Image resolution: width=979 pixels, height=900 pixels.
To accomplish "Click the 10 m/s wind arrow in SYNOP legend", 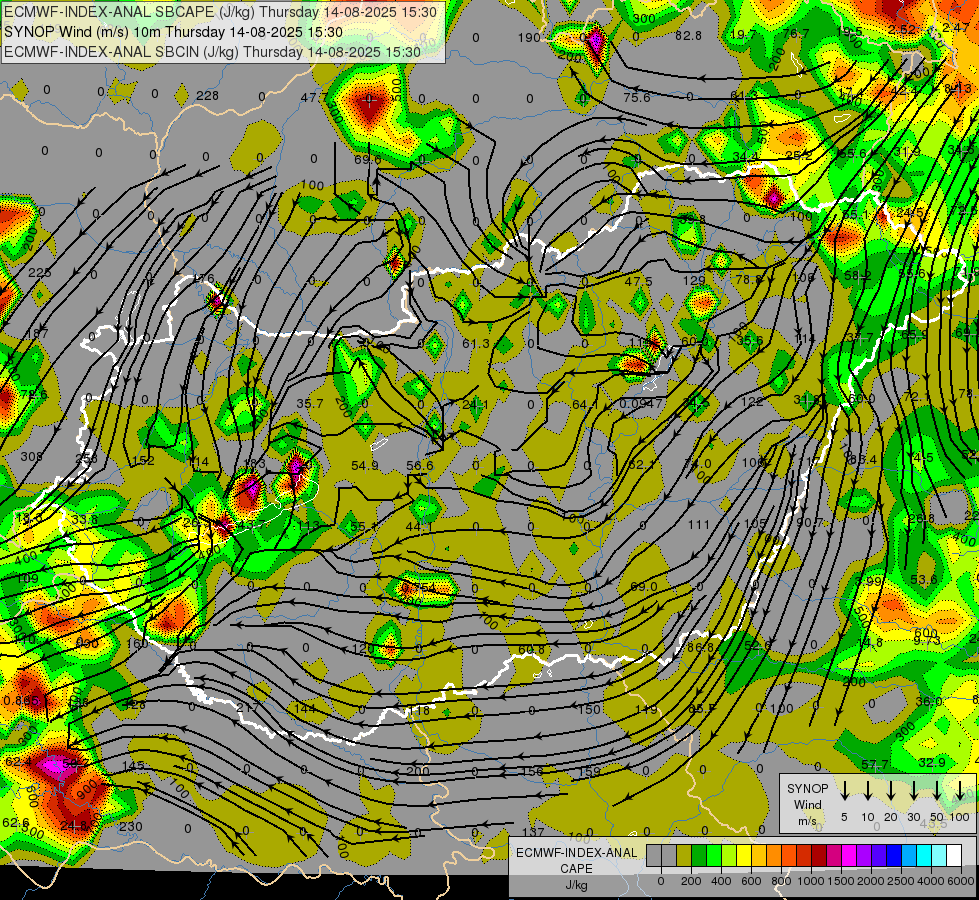I will (867, 790).
